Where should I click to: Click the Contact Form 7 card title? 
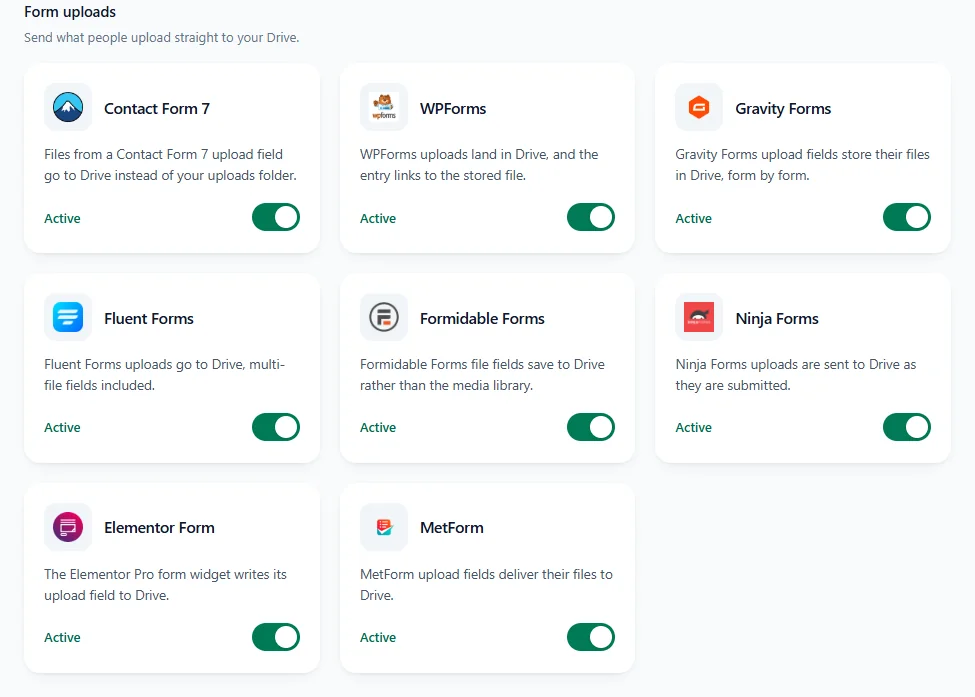[x=157, y=109]
